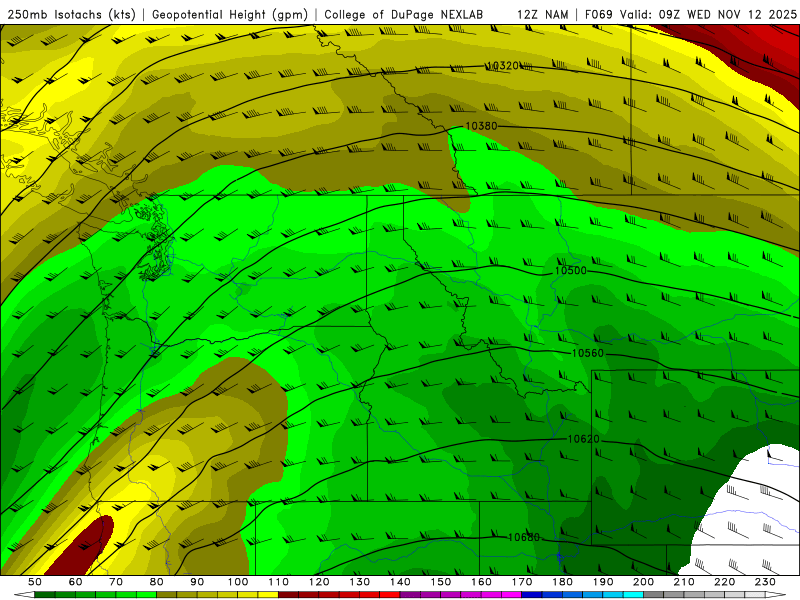Image resolution: width=800 pixels, height=600 pixels.
Task: Select the 10620 height contour label
Action: point(584,439)
